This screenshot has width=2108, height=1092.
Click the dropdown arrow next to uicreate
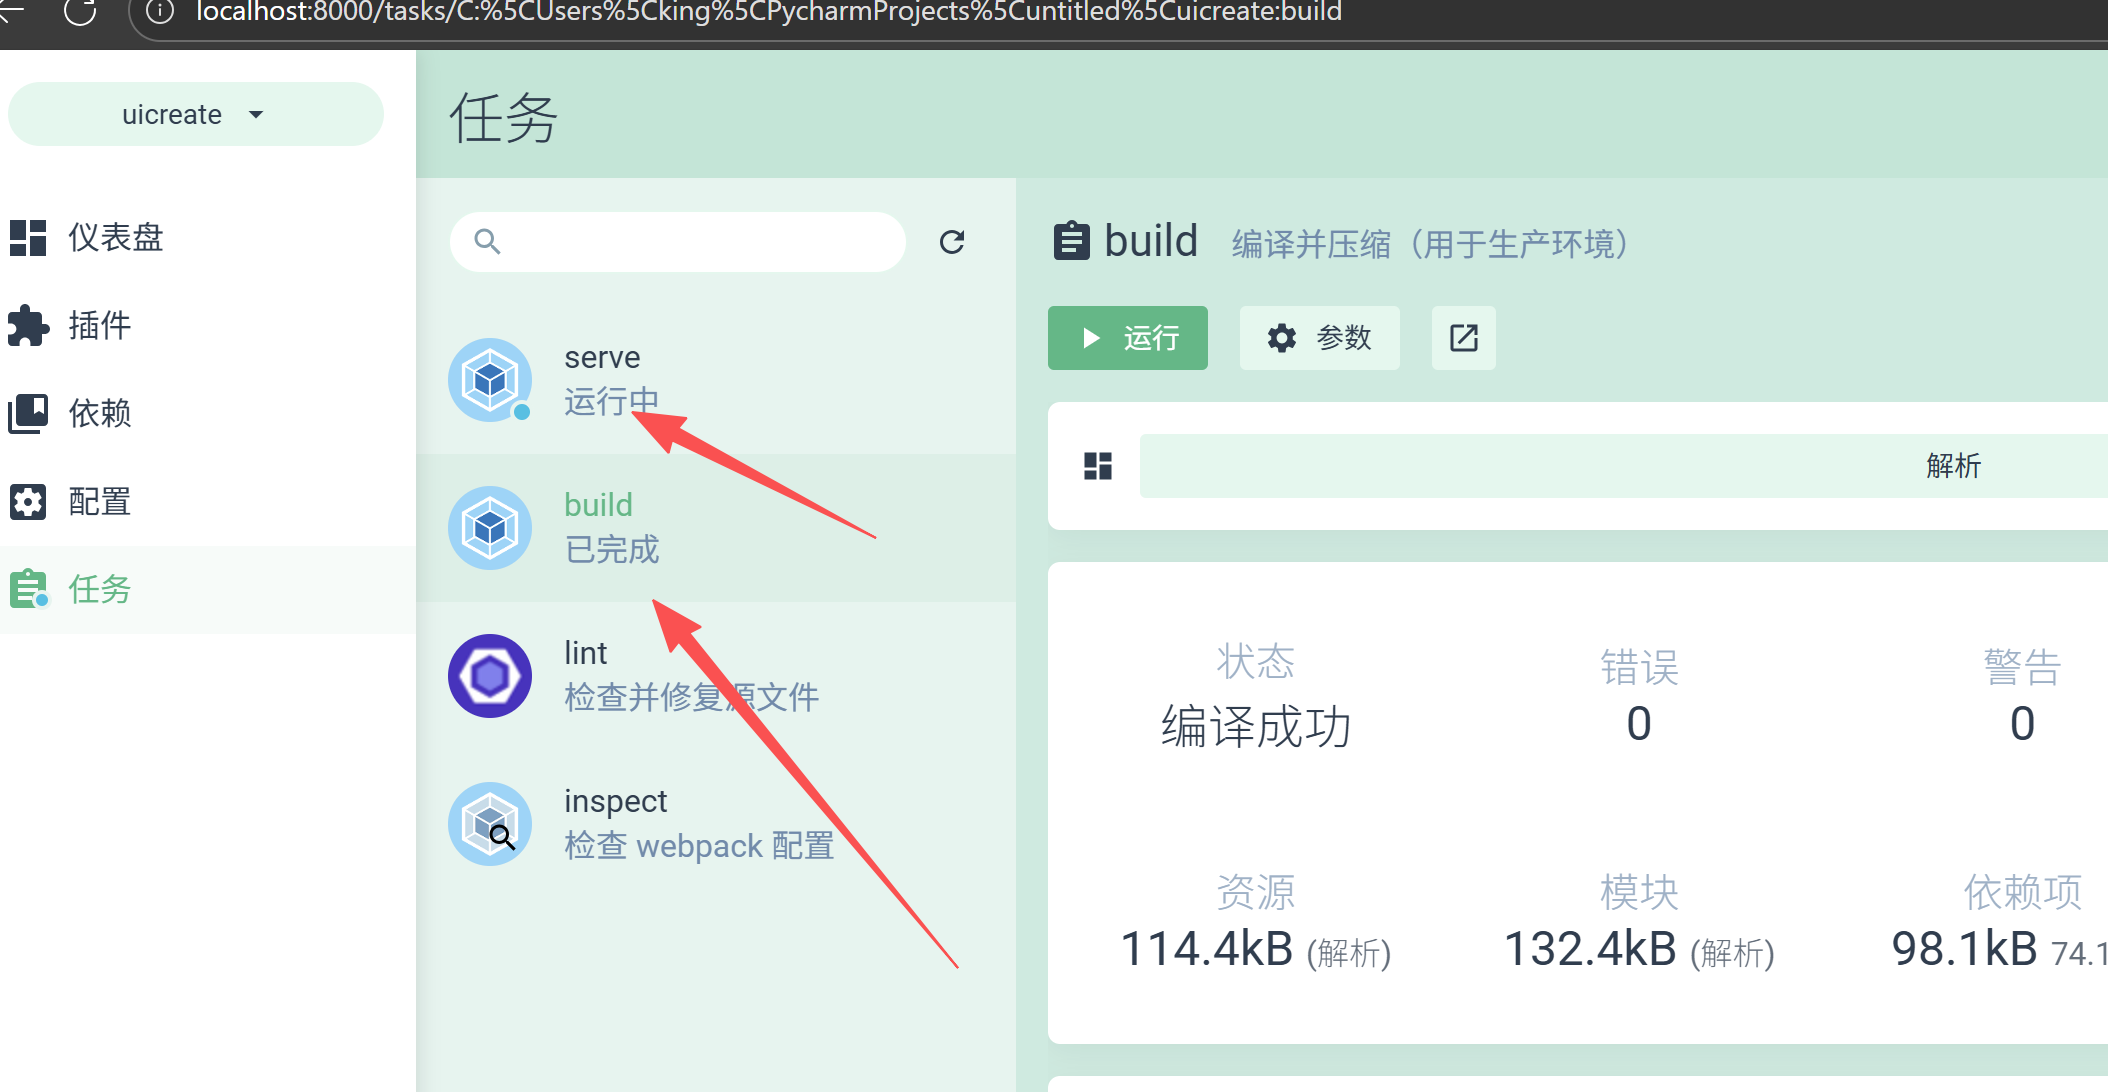click(x=256, y=115)
